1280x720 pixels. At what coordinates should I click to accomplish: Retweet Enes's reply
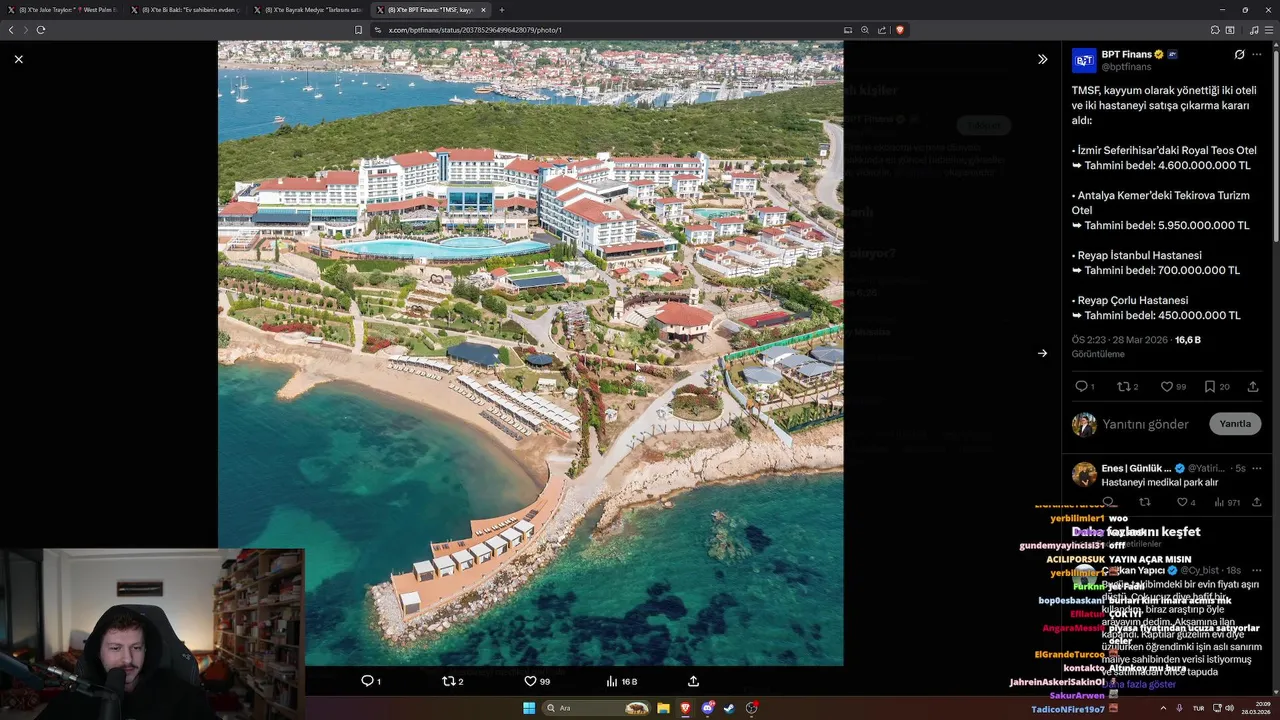(1145, 502)
